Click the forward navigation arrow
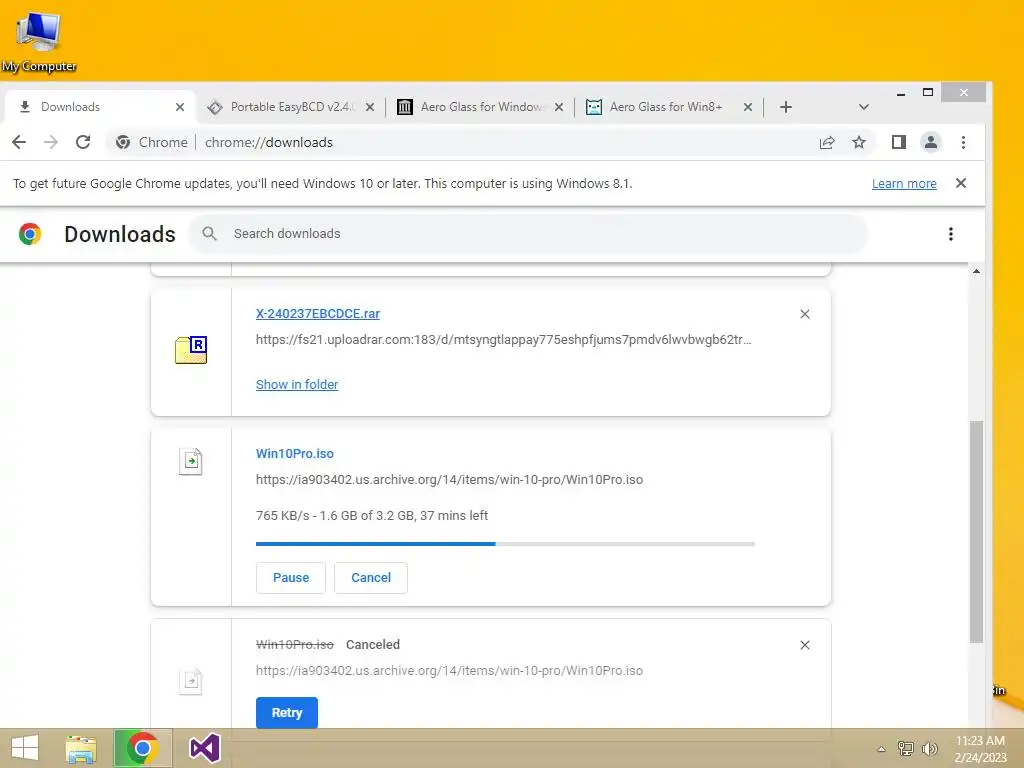The image size is (1024, 768). [51, 142]
